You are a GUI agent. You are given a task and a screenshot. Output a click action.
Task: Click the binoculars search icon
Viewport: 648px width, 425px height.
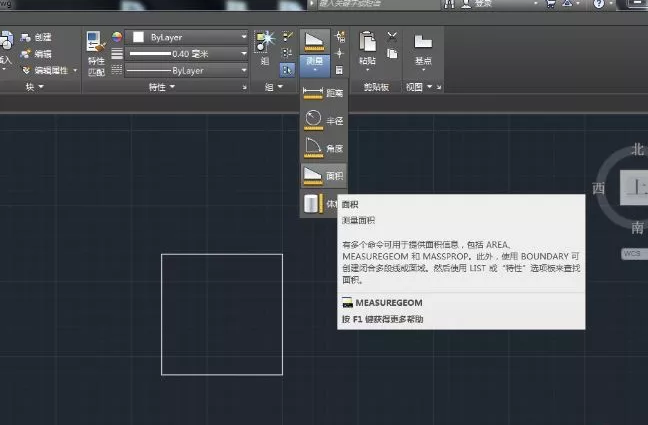point(449,4)
